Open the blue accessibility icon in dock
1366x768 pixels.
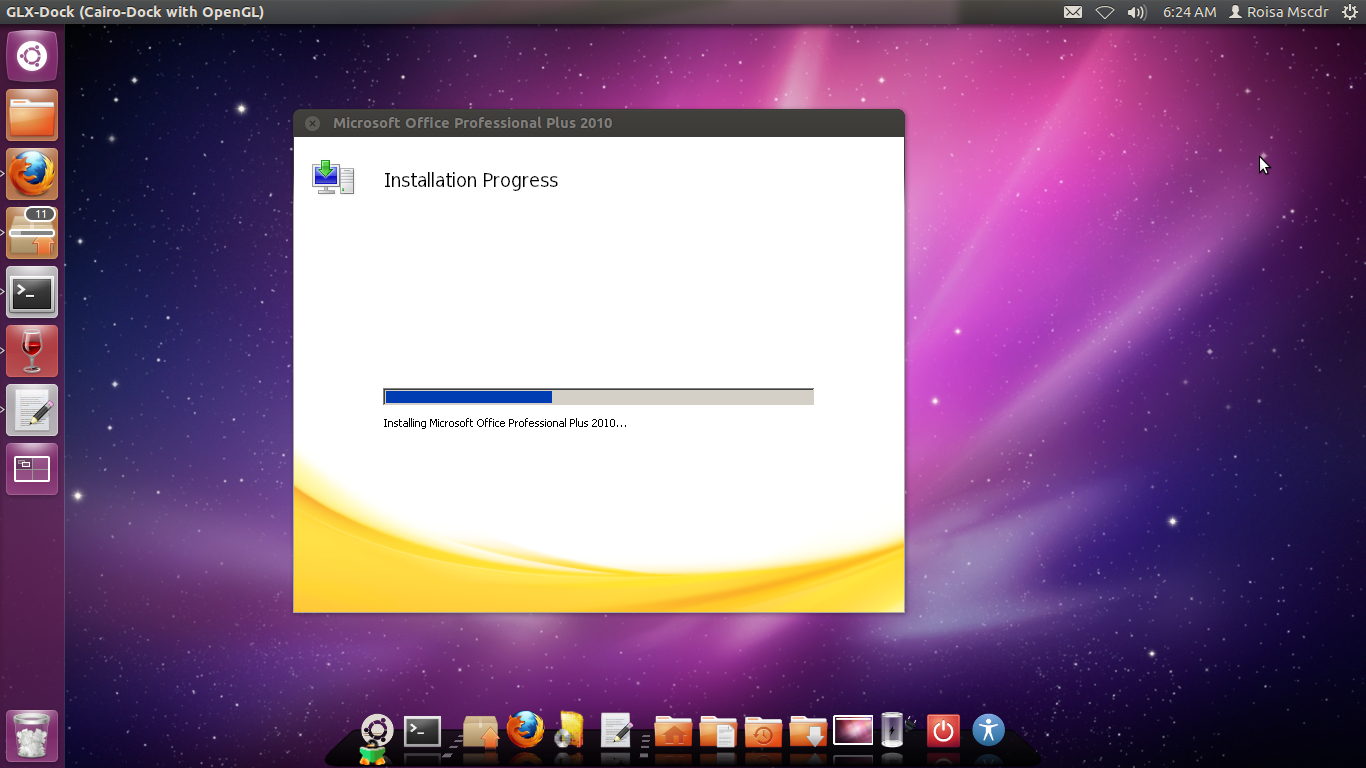(x=988, y=730)
